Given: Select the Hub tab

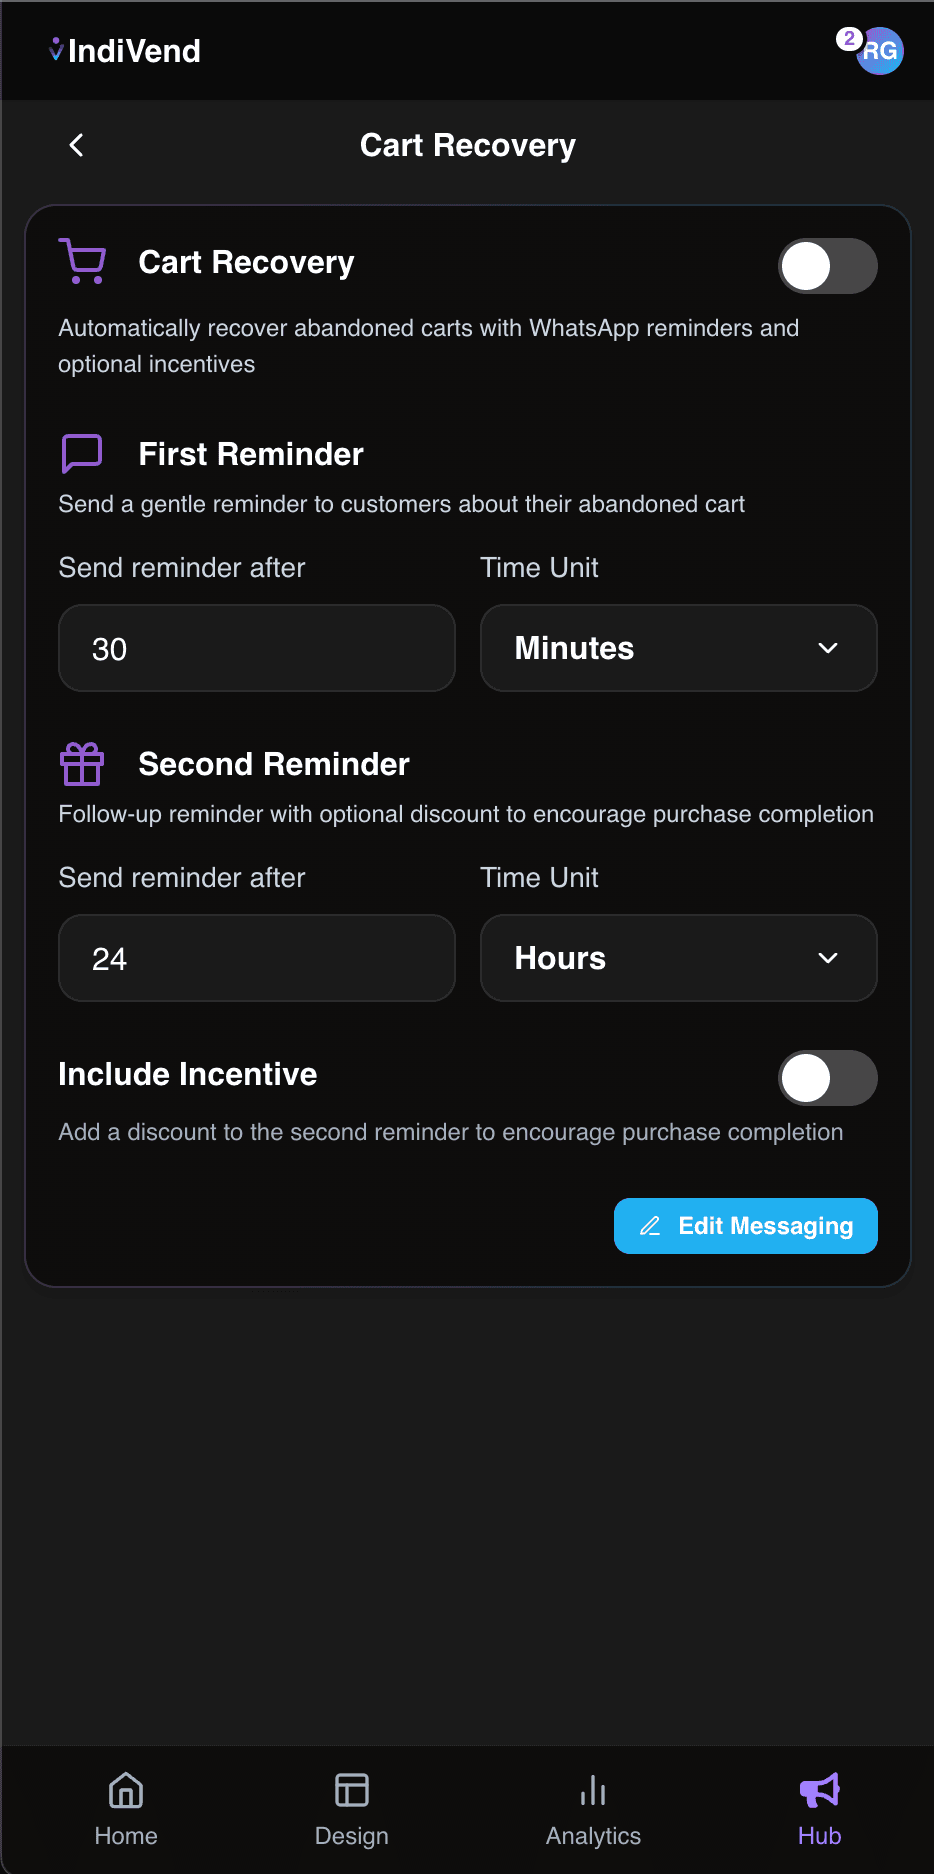Looking at the screenshot, I should tap(819, 1806).
